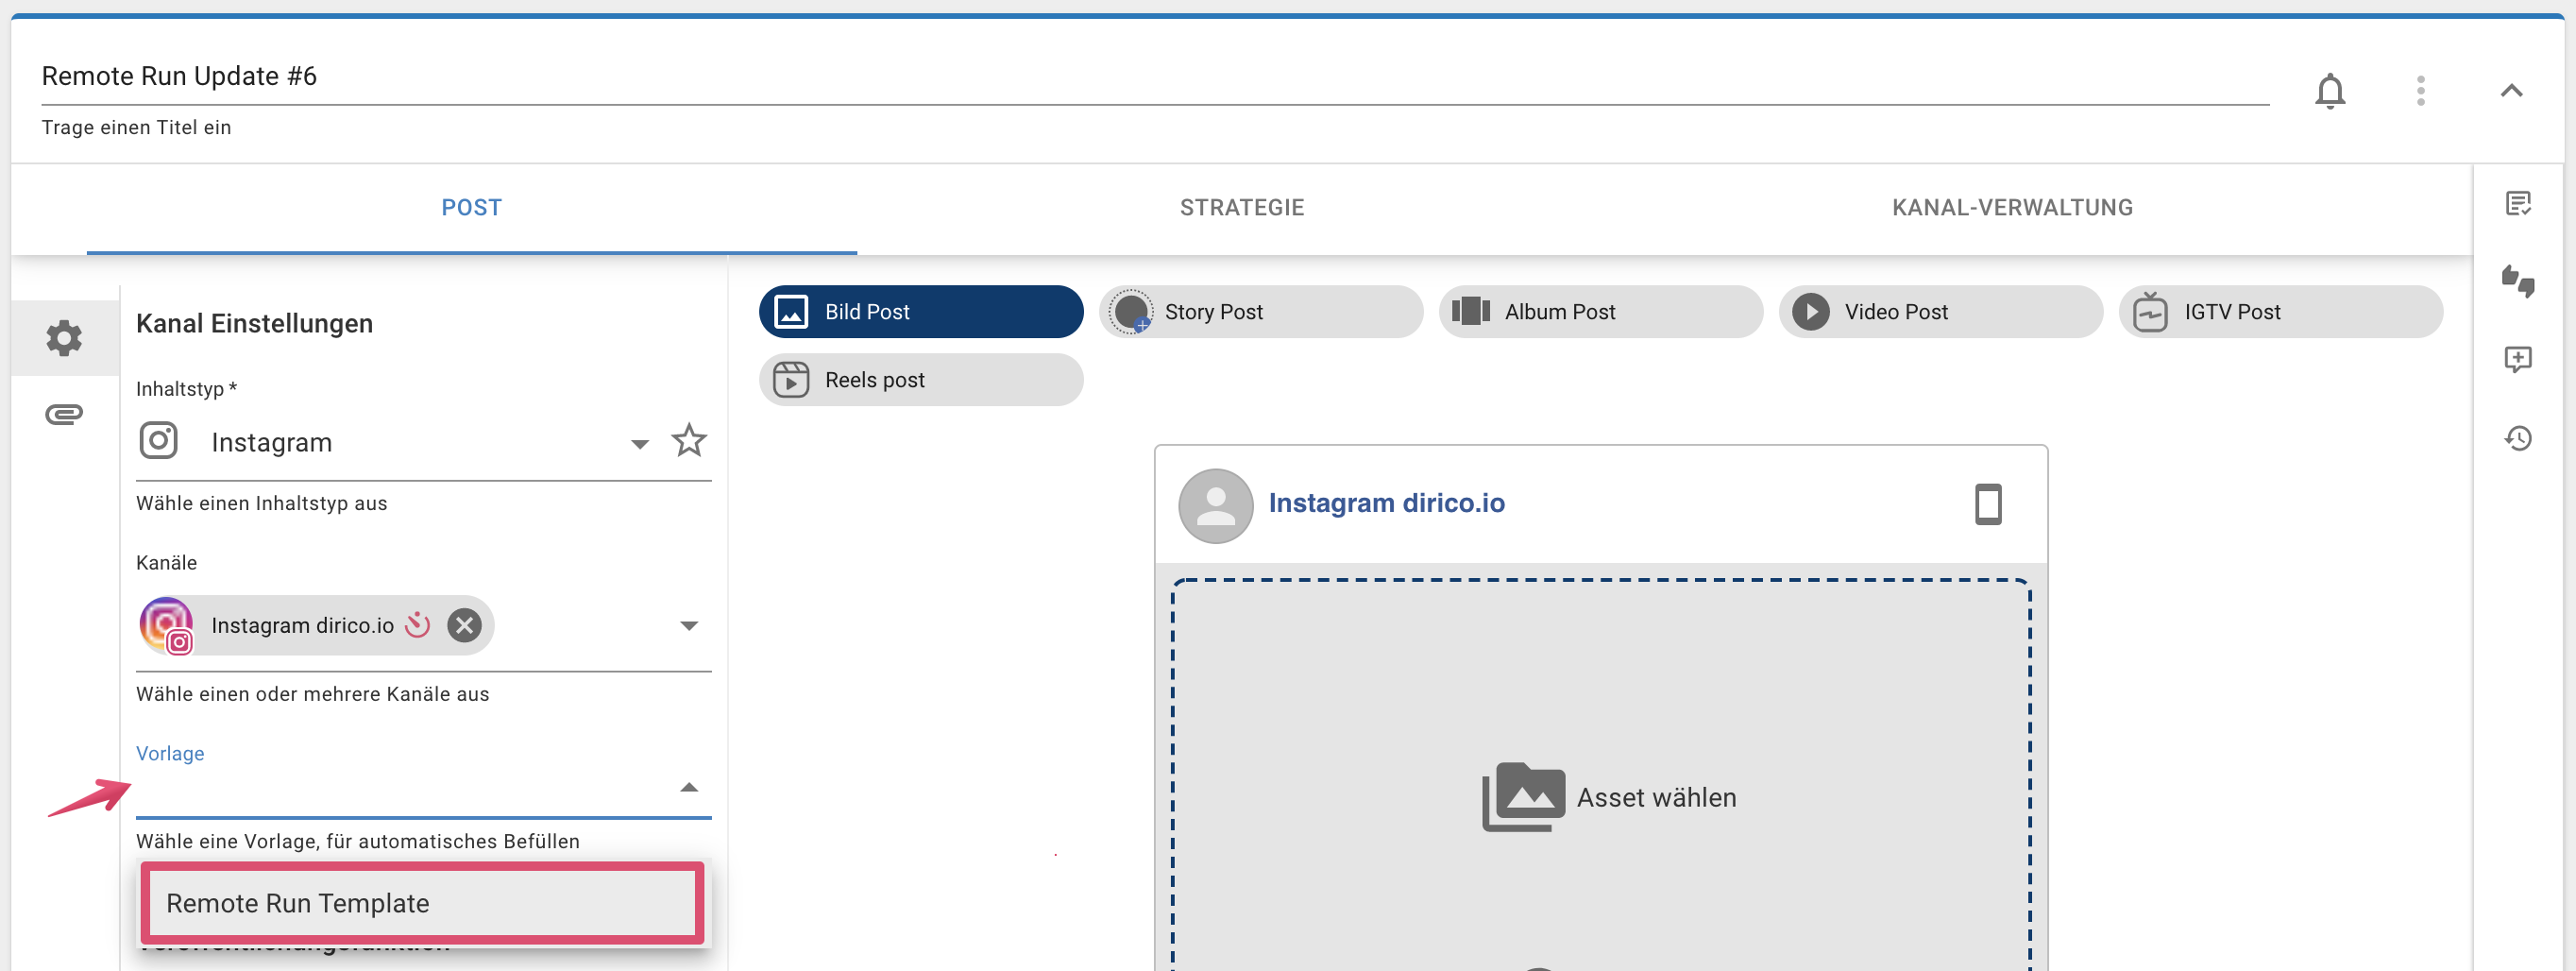
Task: Mark Instagram content type as favorite
Action: click(689, 440)
